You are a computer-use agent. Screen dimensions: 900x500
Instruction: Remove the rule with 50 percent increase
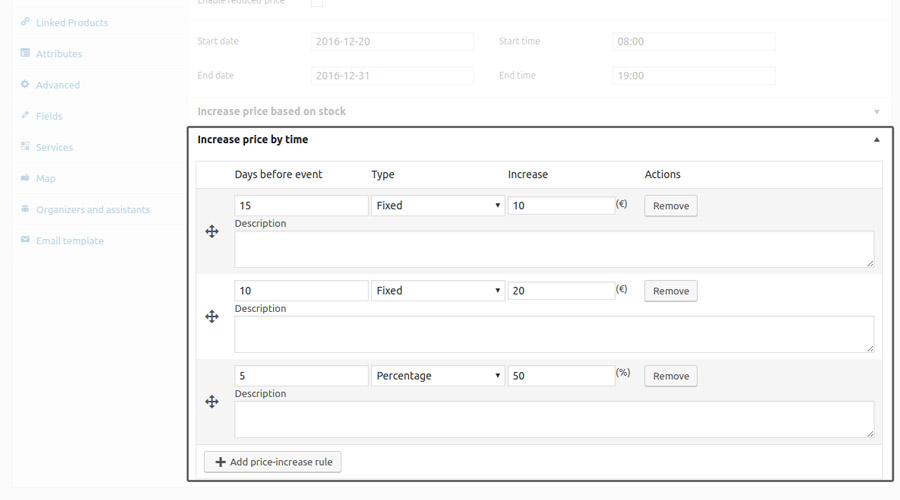(x=670, y=376)
